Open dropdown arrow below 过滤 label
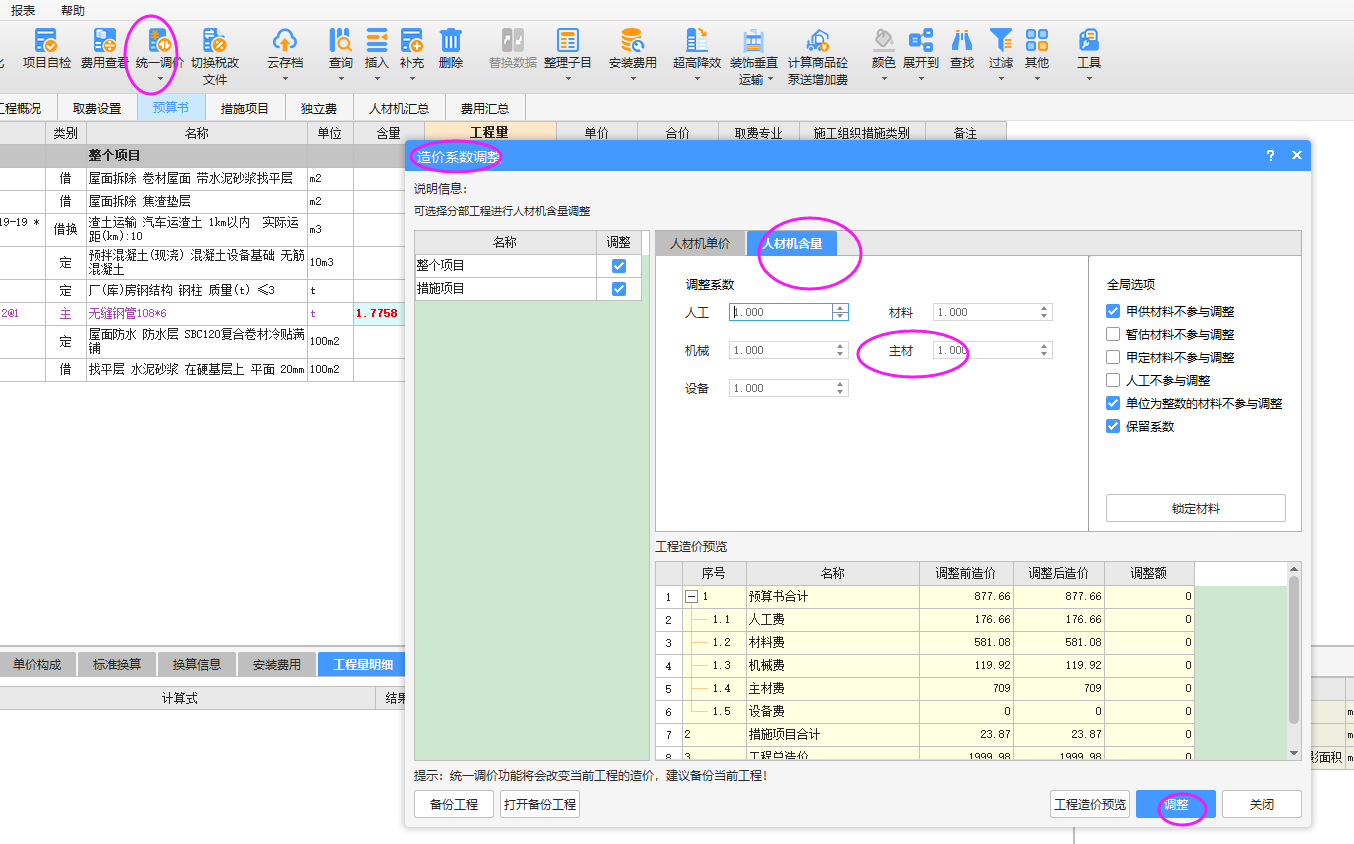This screenshot has height=844, width=1354. [x=1001, y=80]
